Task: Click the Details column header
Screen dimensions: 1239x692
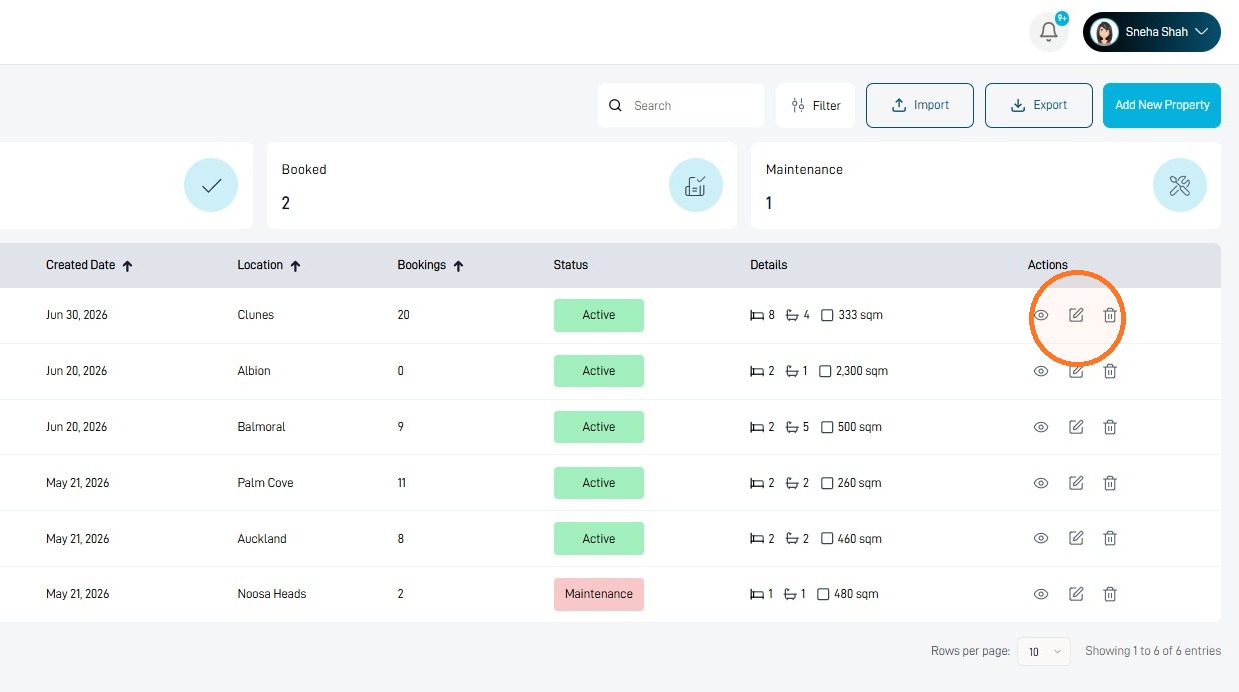Action: [769, 265]
